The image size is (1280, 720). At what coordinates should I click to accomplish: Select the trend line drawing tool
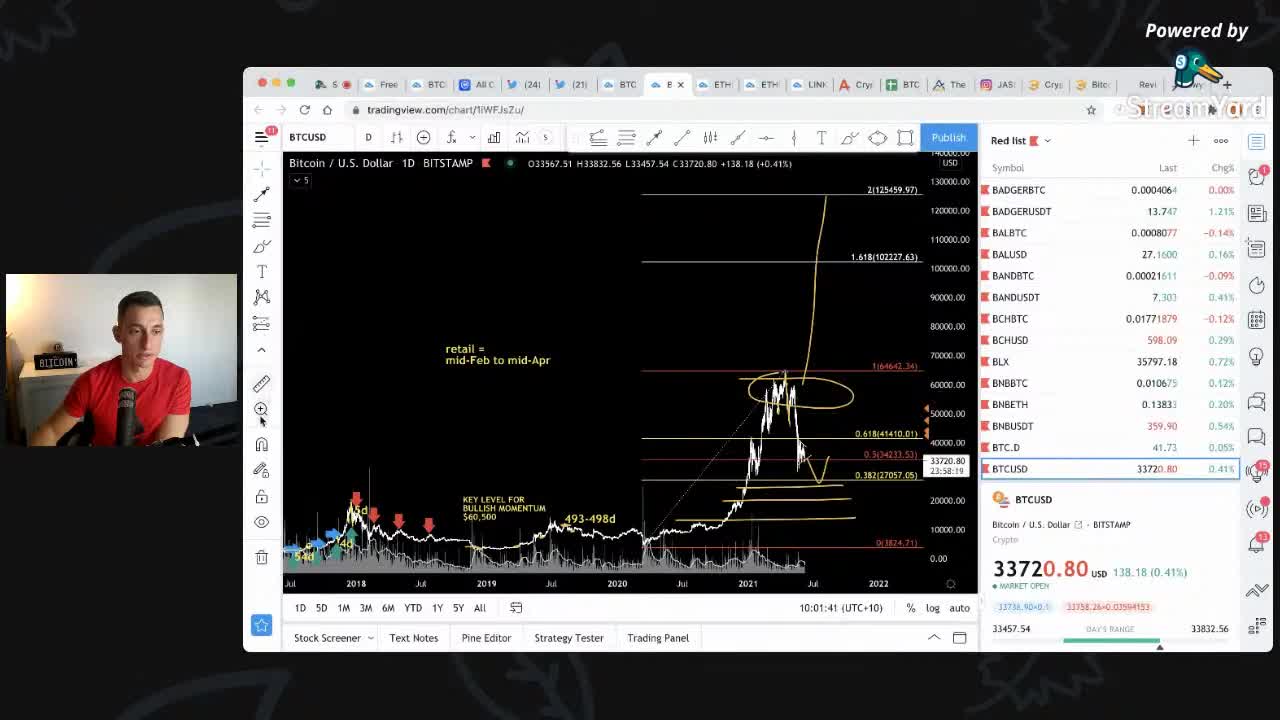[x=261, y=194]
